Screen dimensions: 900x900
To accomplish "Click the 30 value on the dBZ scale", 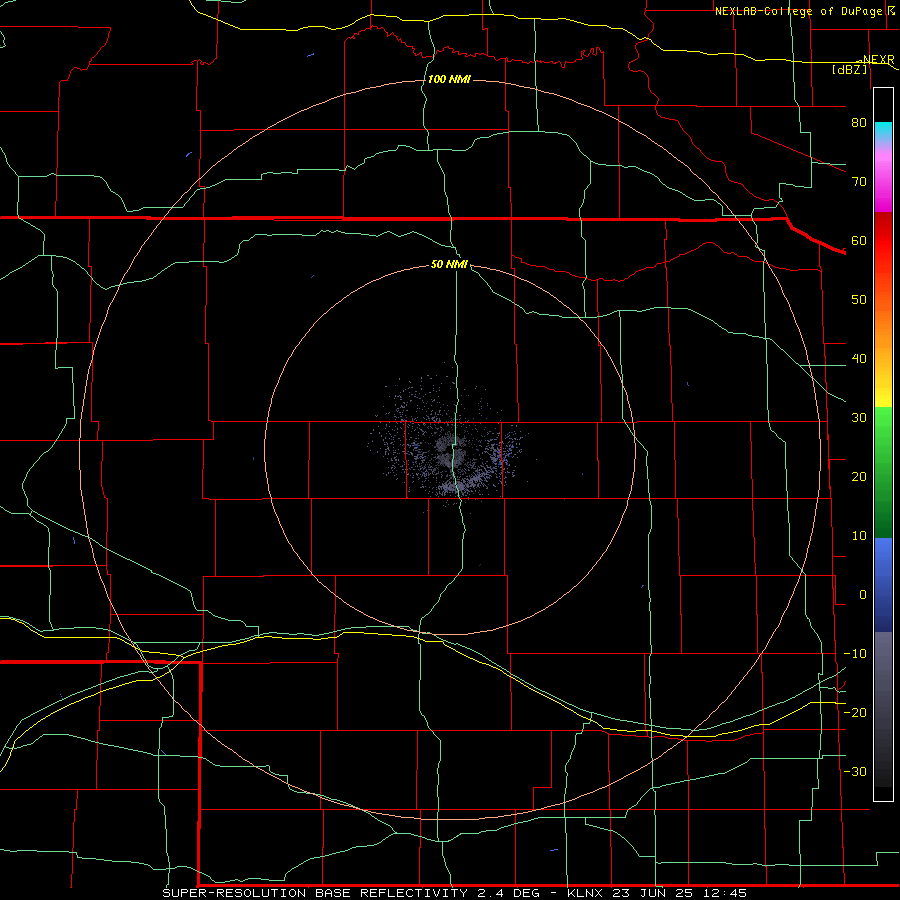I will (859, 418).
